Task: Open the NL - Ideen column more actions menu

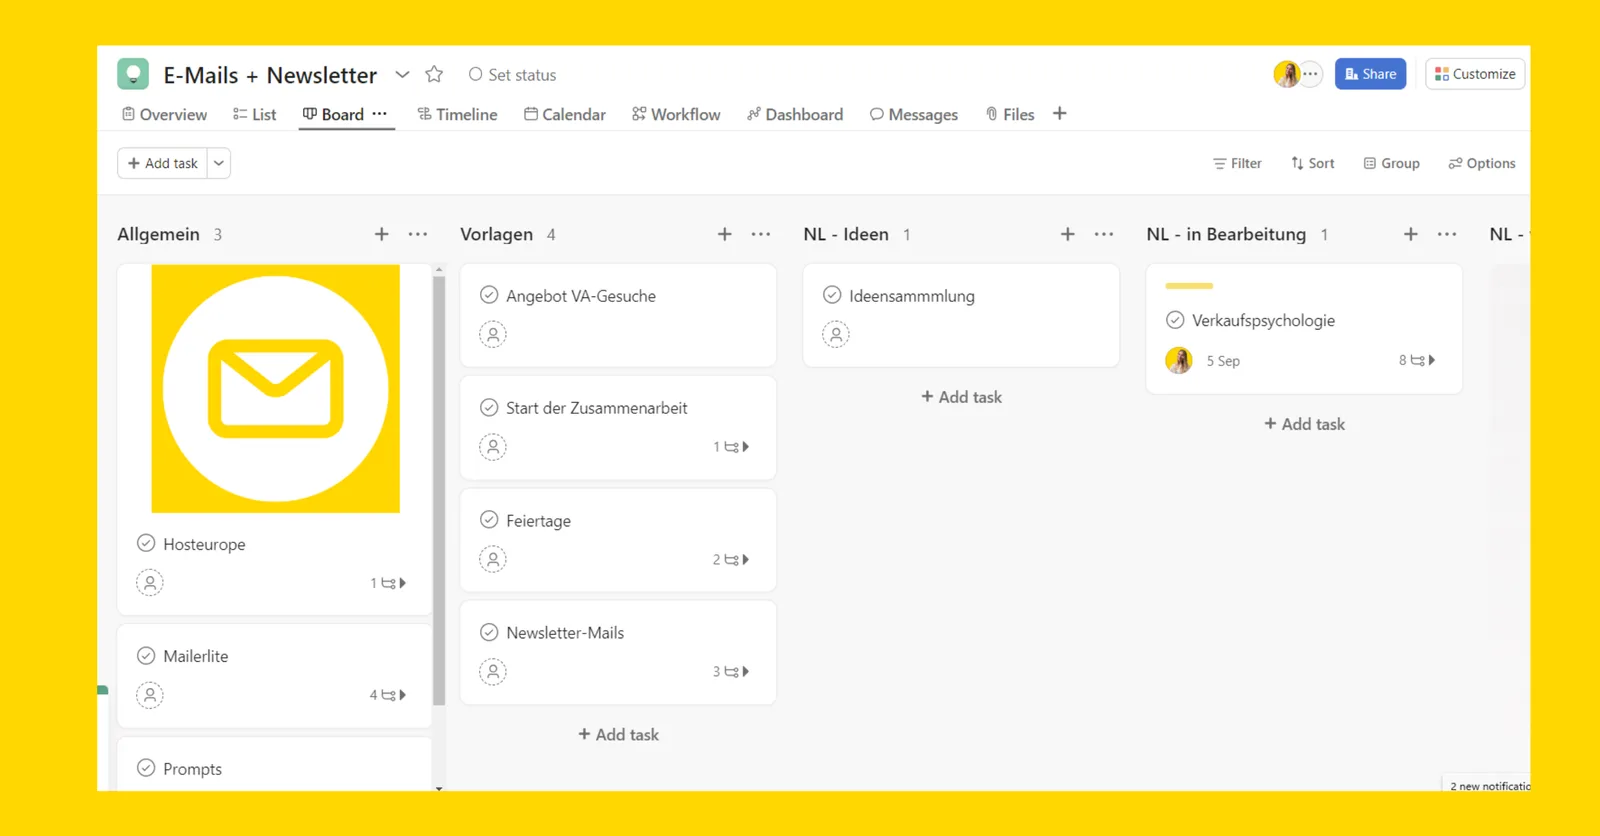Action: coord(1104,234)
